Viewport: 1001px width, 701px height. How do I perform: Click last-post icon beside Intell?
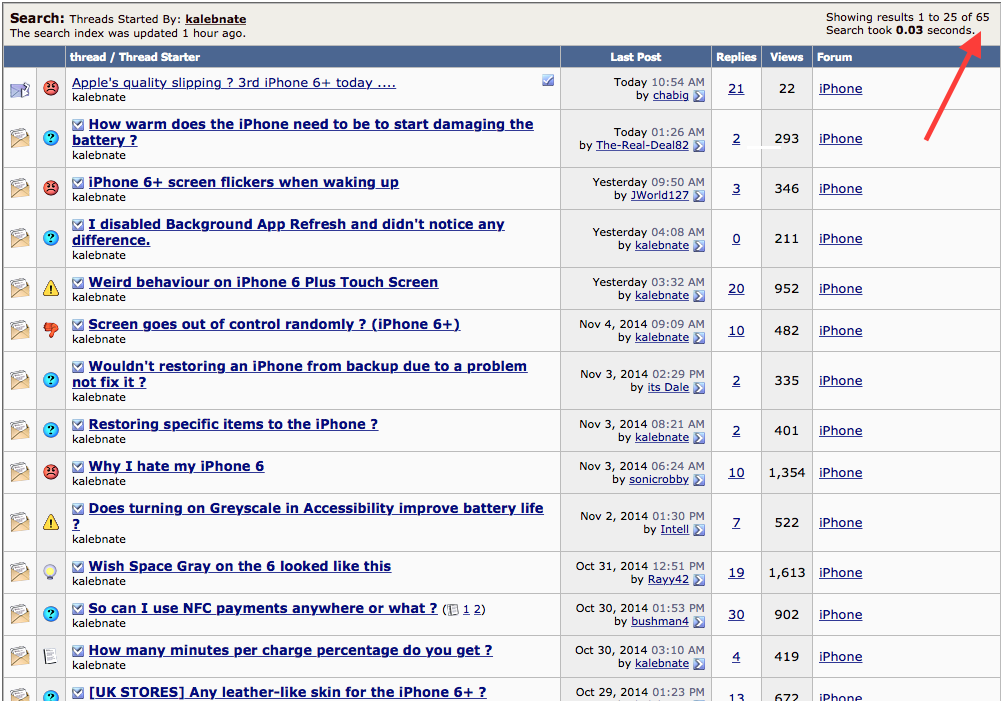699,529
